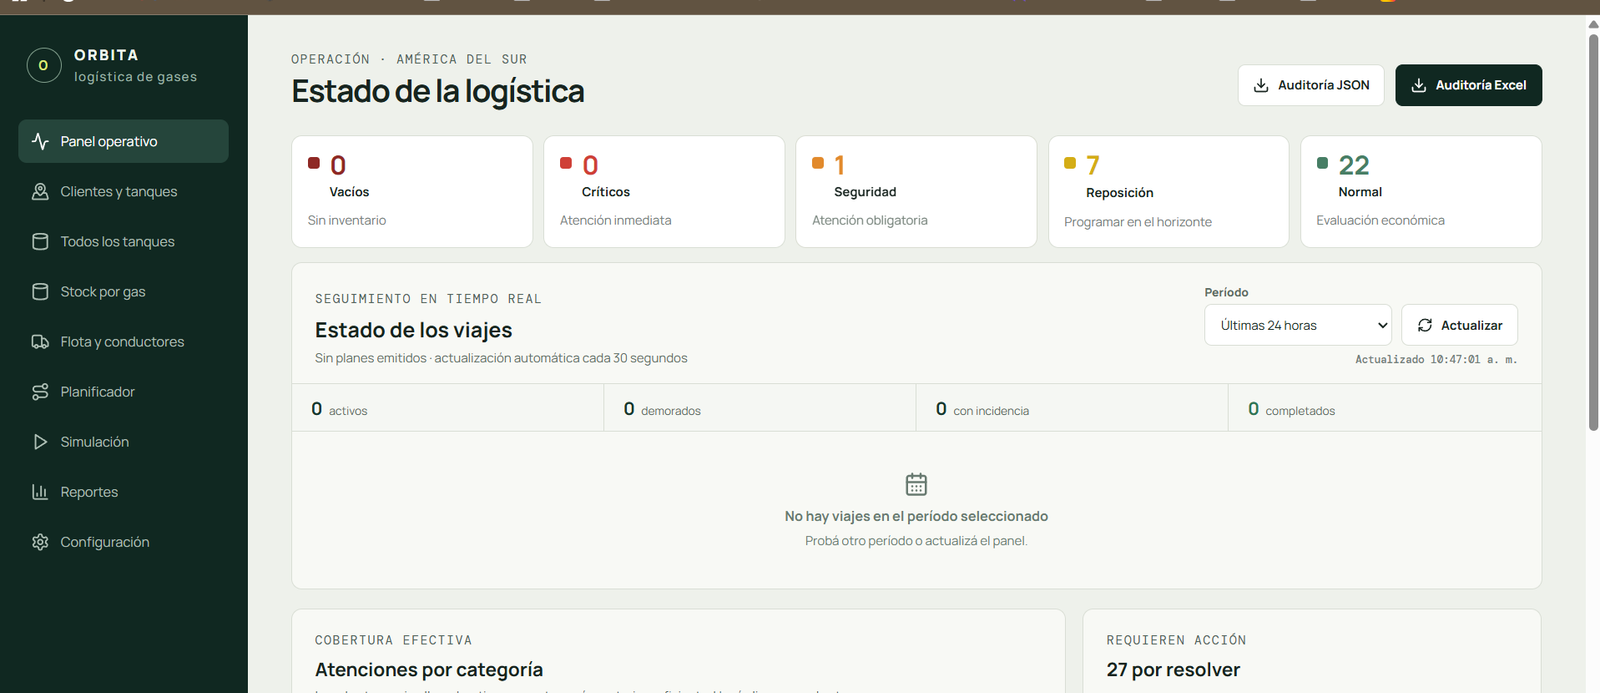Viewport: 1600px width, 693px height.
Task: Click the Stock por gas cylinder icon
Action: pyautogui.click(x=40, y=291)
